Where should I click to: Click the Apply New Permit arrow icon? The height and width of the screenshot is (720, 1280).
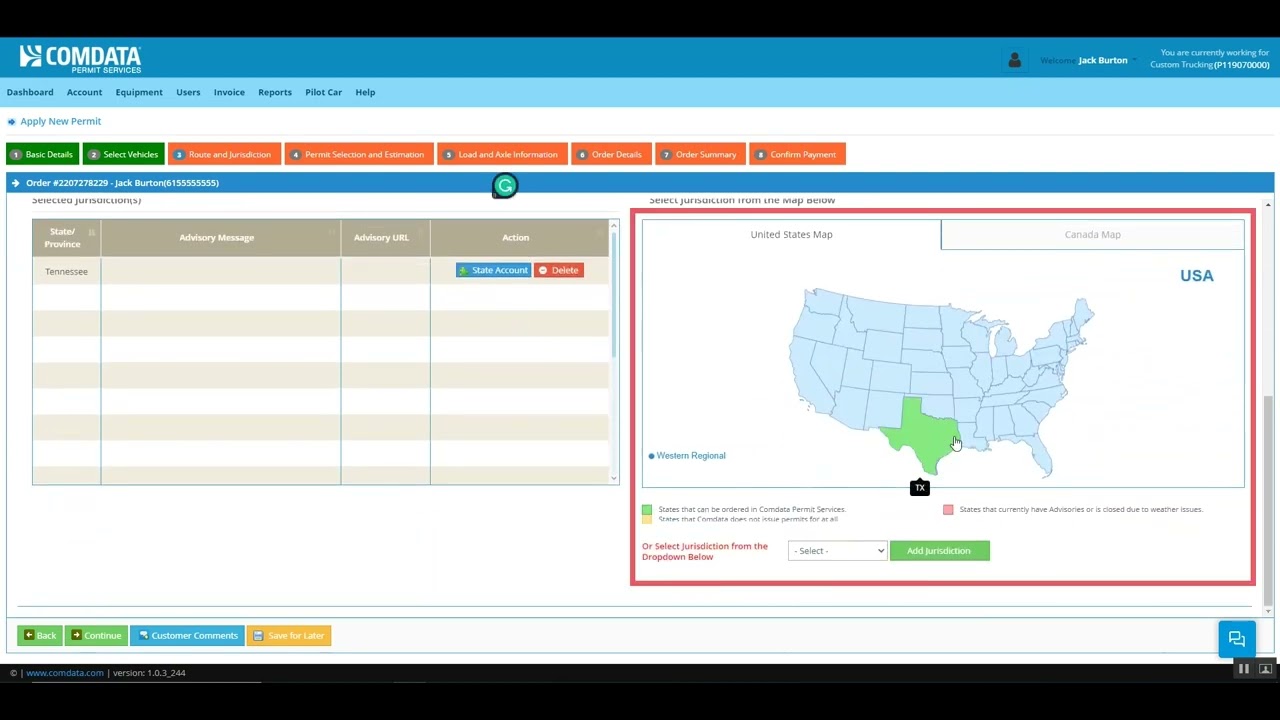12,122
